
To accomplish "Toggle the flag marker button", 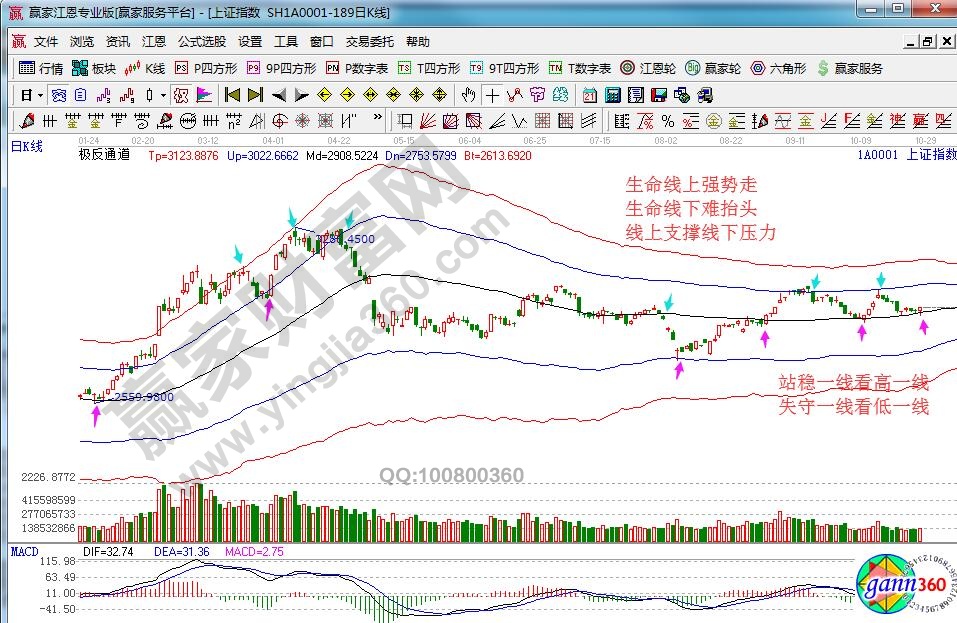I will (x=203, y=96).
